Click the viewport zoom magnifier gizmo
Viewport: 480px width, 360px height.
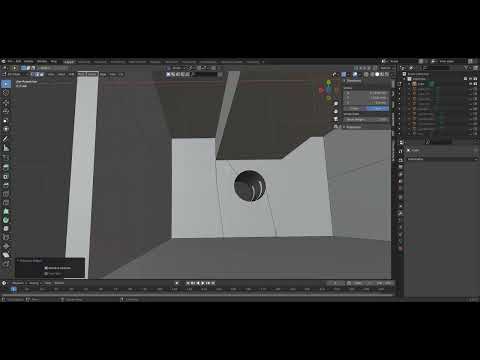click(336, 104)
